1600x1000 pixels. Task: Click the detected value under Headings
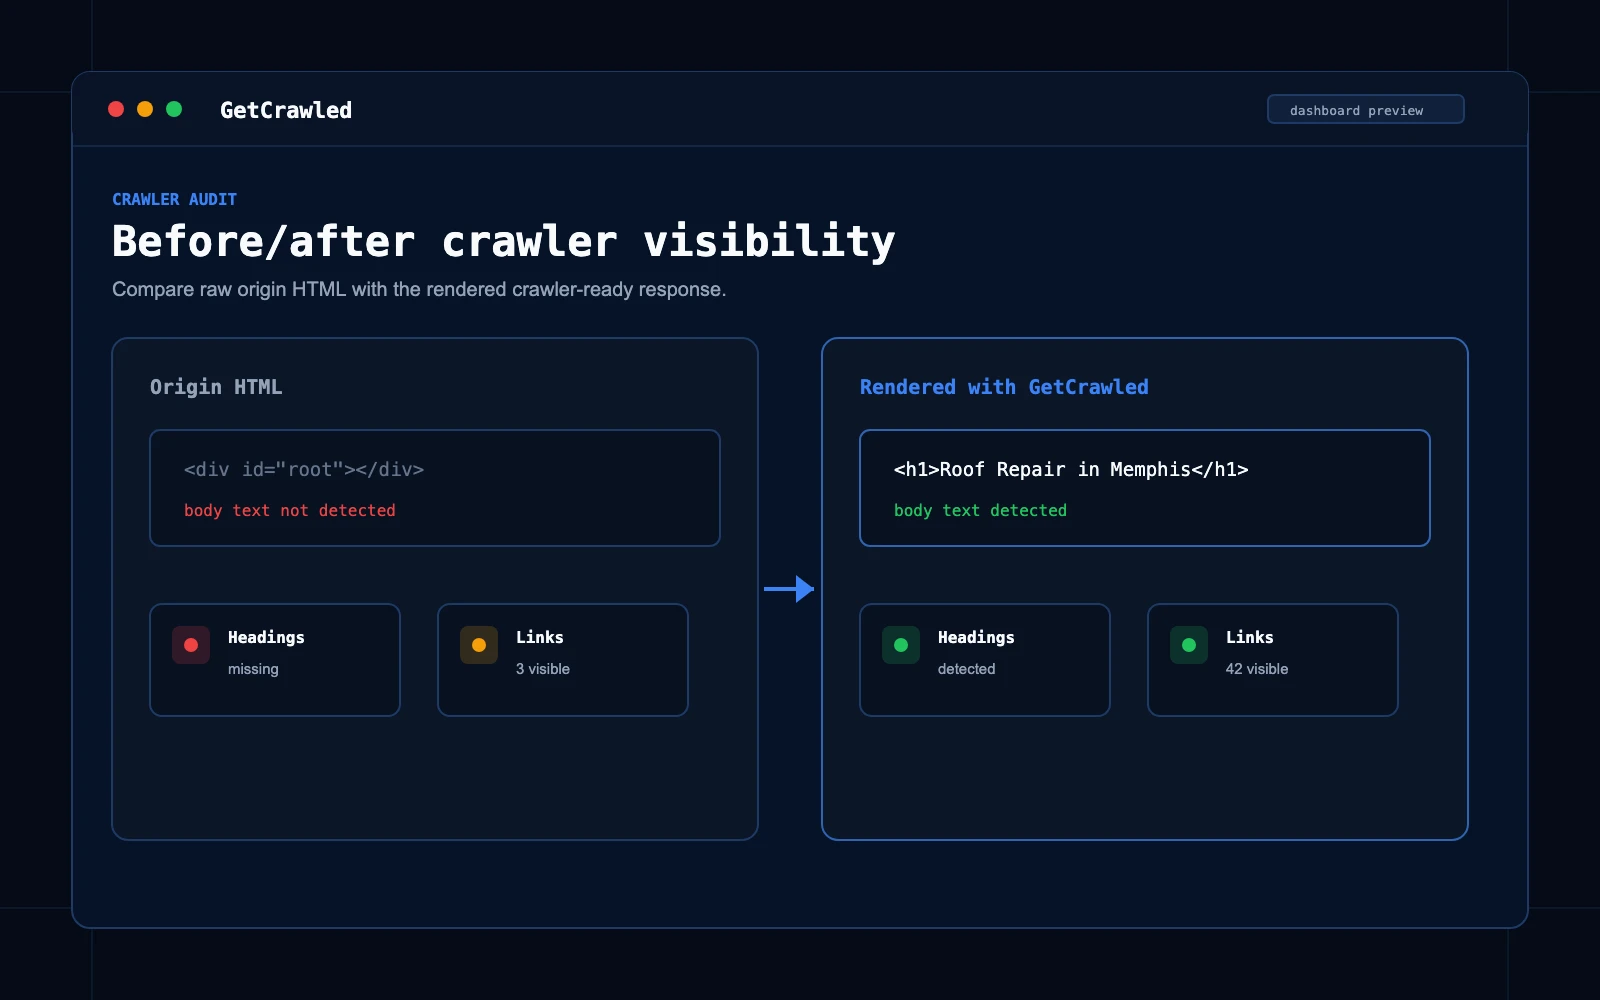click(x=967, y=669)
